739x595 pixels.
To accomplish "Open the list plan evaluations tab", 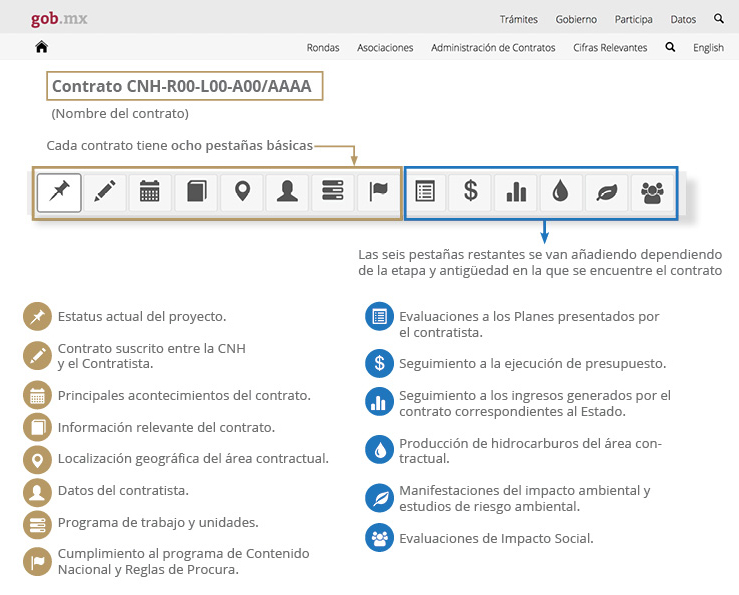I will [425, 192].
